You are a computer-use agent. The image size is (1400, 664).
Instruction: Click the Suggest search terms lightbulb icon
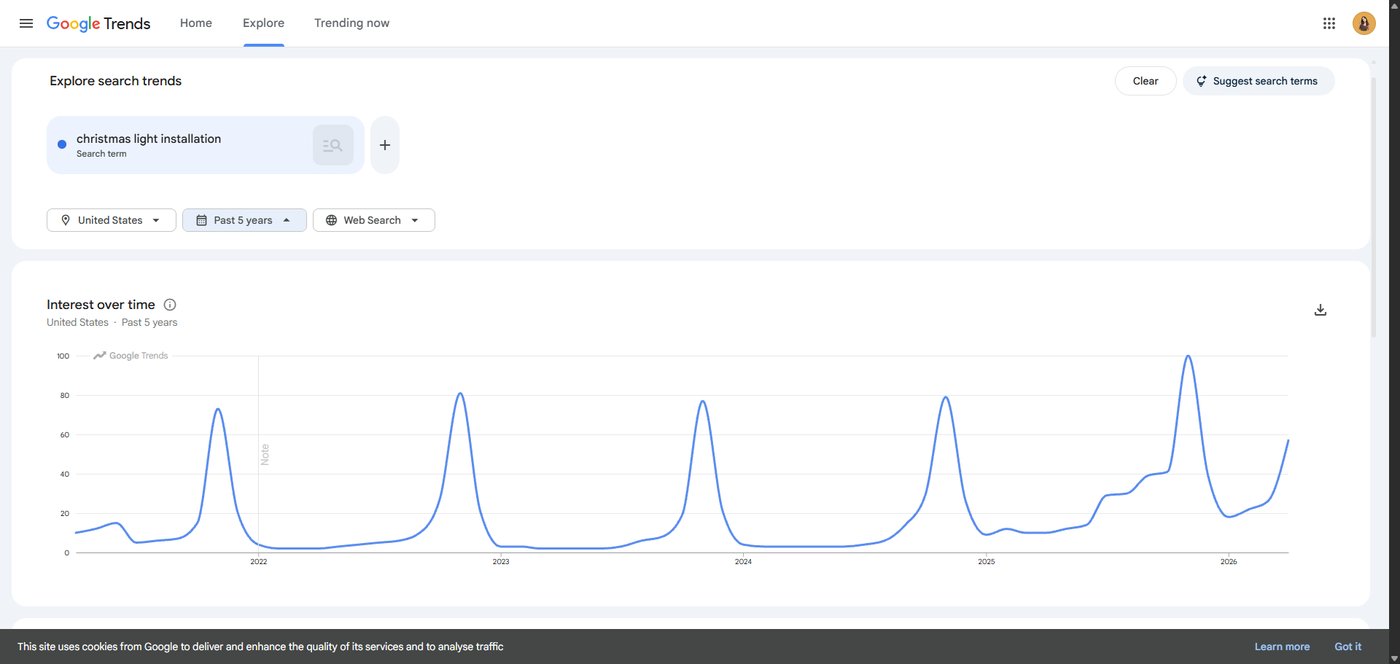(1200, 81)
